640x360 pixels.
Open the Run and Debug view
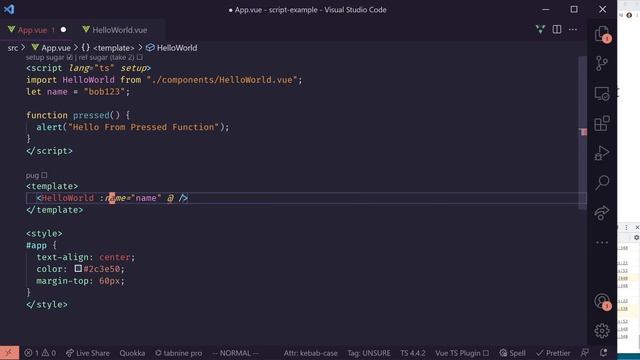tap(602, 153)
